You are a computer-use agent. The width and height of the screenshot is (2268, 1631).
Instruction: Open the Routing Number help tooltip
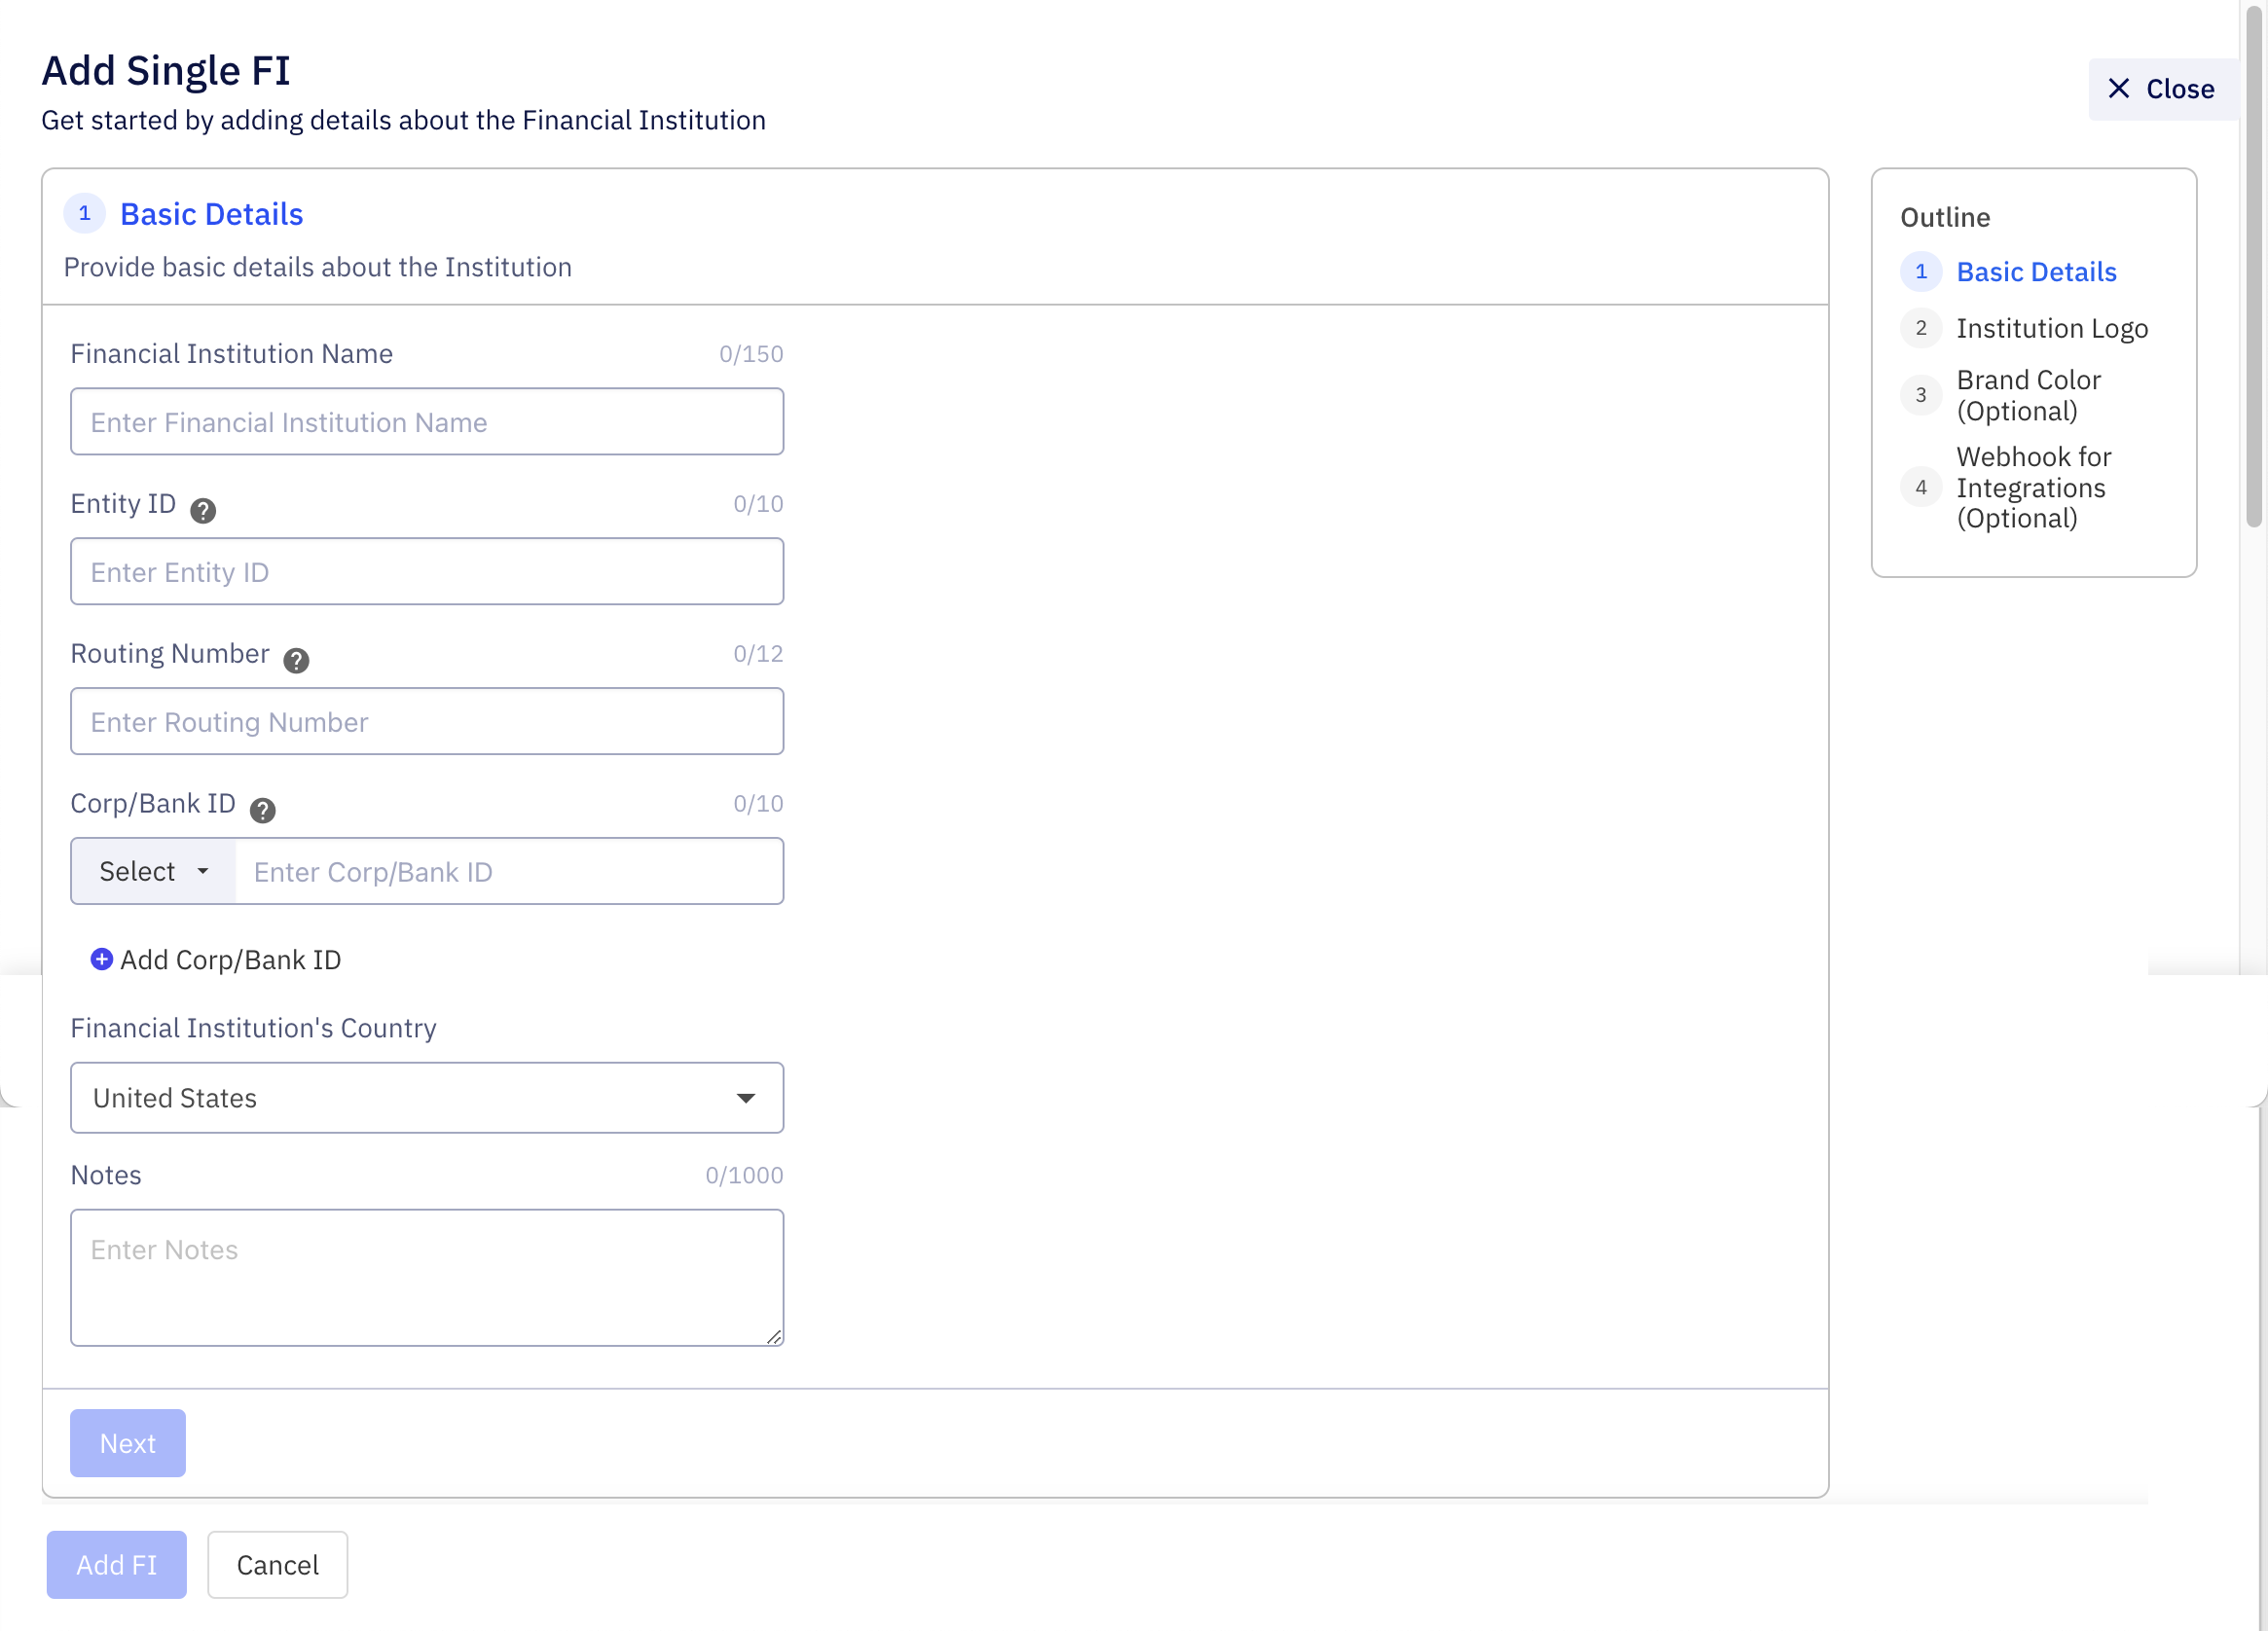pos(296,660)
